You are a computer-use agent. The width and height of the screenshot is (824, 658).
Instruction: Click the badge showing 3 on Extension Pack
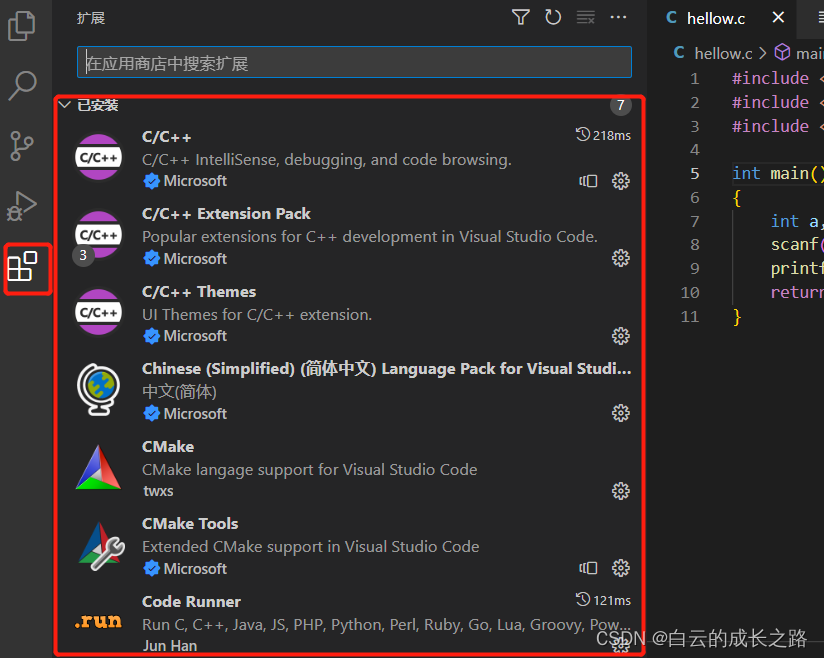(x=83, y=255)
